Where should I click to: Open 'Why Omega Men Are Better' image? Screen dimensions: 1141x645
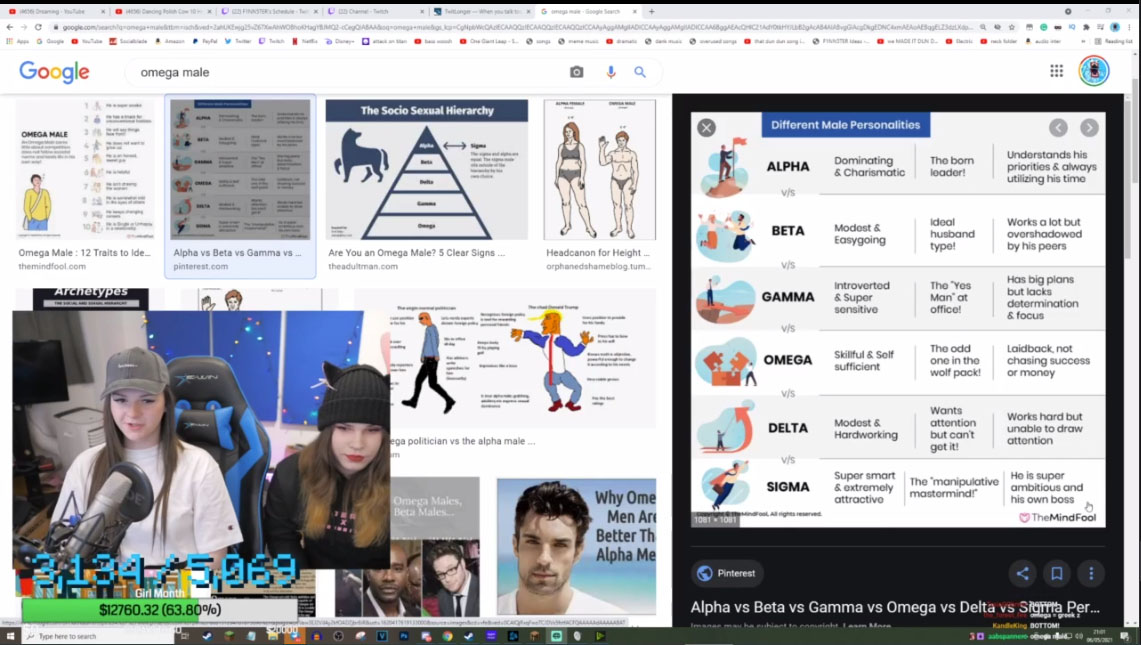pos(576,547)
